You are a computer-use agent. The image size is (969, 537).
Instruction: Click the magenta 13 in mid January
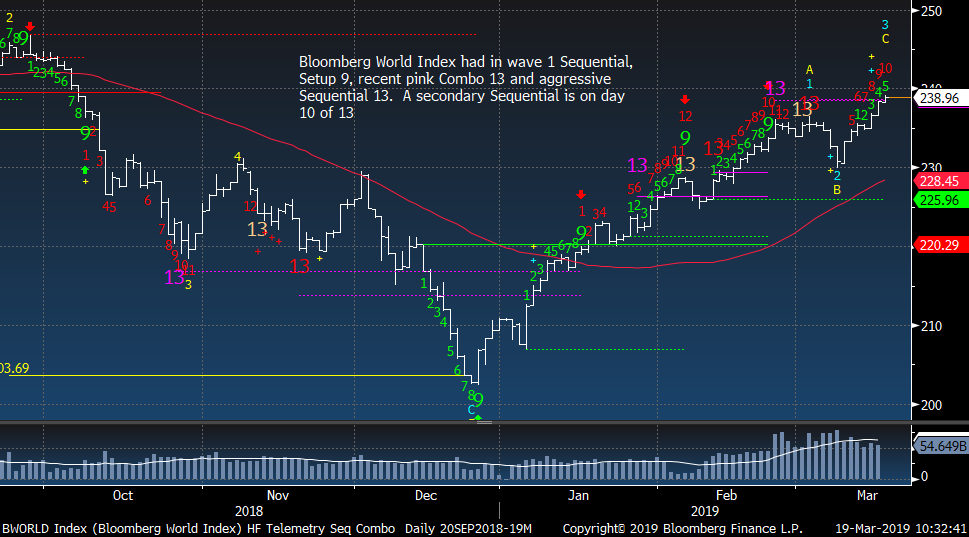(637, 165)
